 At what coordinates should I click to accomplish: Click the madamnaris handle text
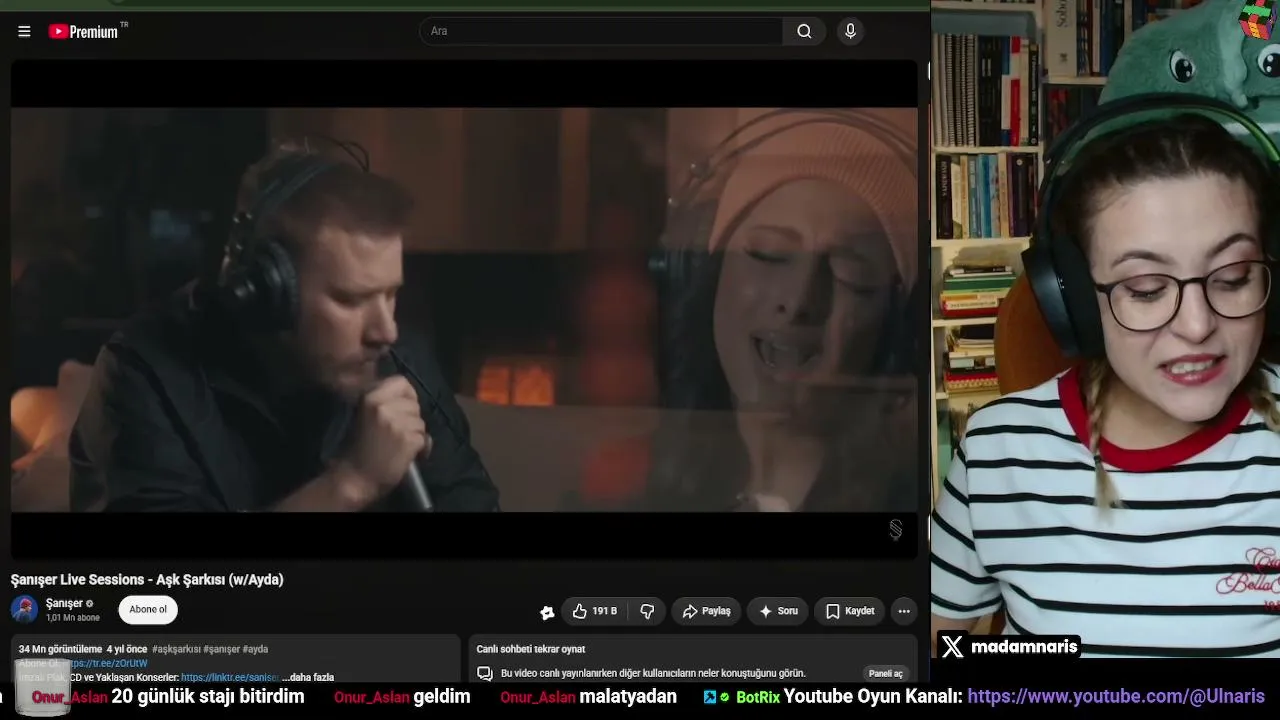pos(1024,647)
